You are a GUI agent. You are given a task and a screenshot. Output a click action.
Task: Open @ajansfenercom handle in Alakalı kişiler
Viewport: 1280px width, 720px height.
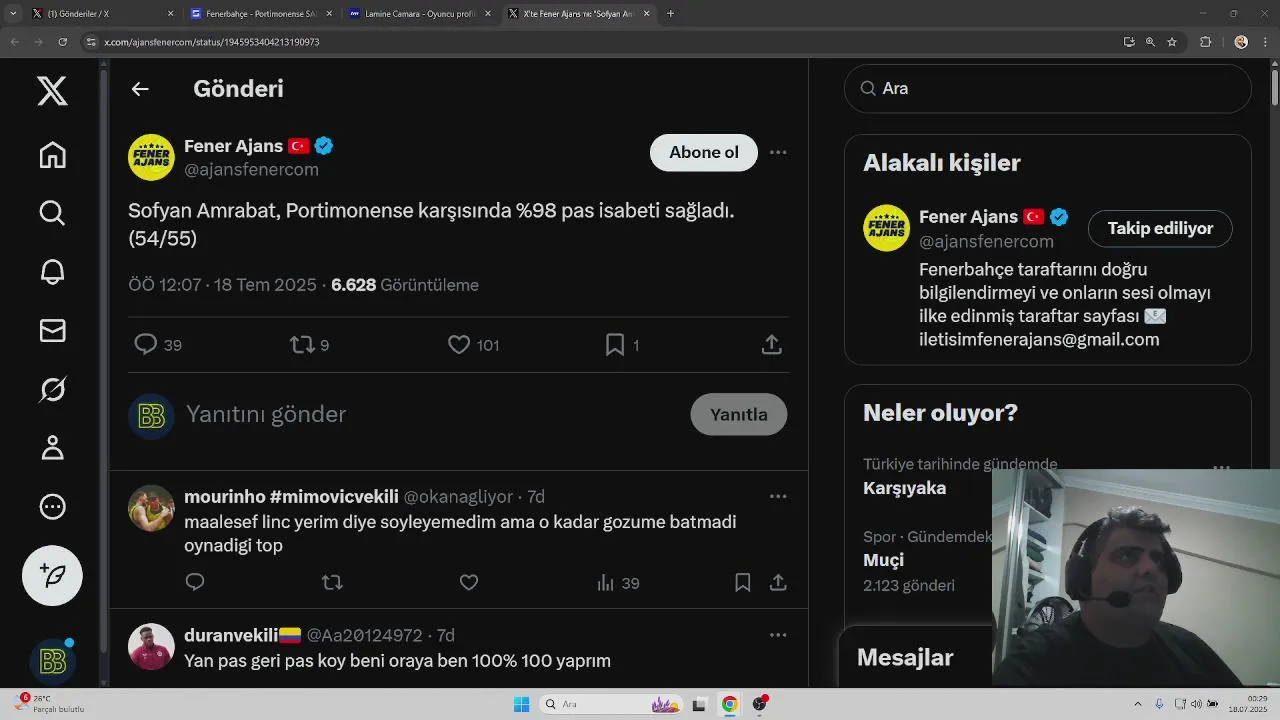click(986, 242)
